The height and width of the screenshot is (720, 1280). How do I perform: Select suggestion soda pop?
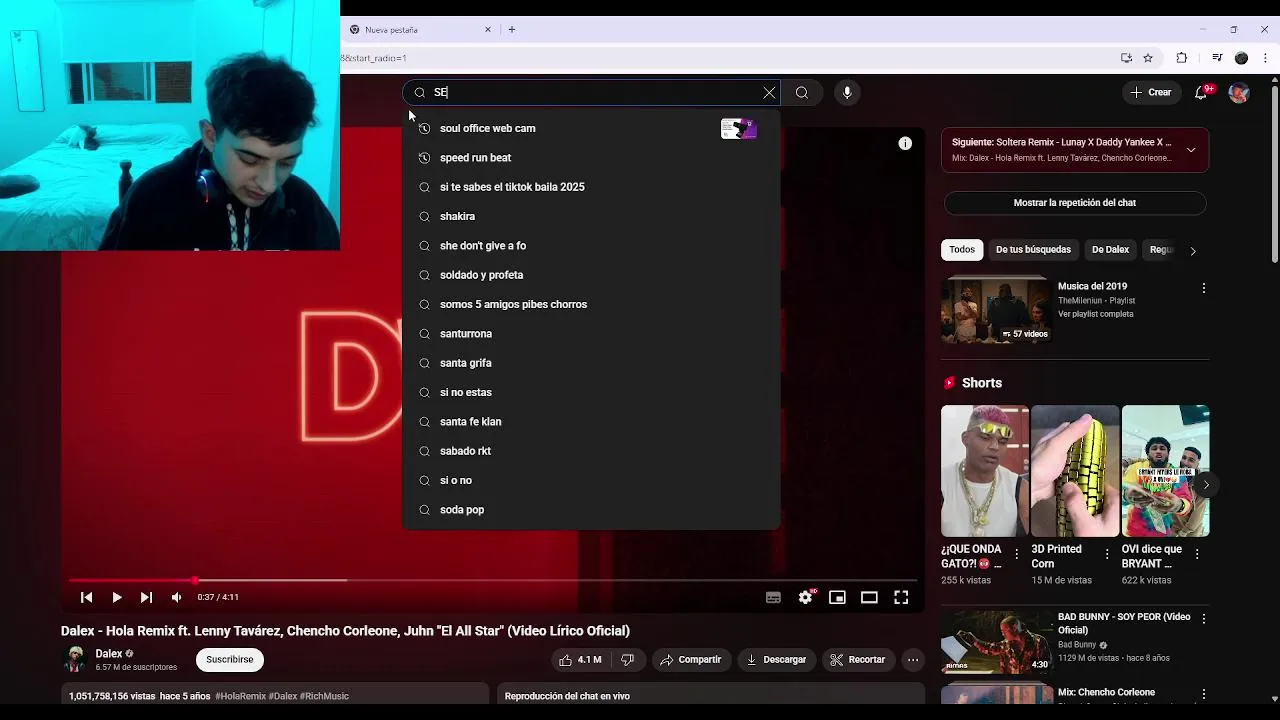[x=591, y=510]
